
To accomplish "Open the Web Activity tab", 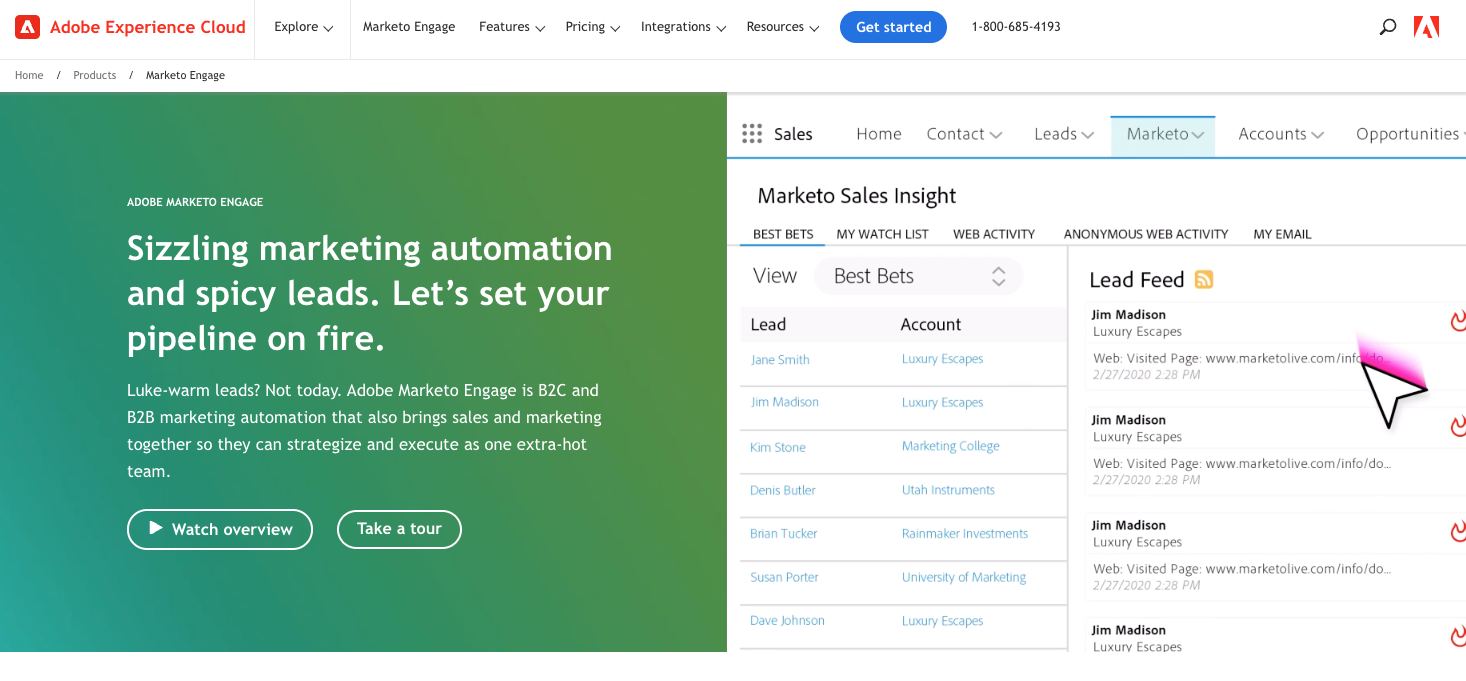I will [994, 234].
